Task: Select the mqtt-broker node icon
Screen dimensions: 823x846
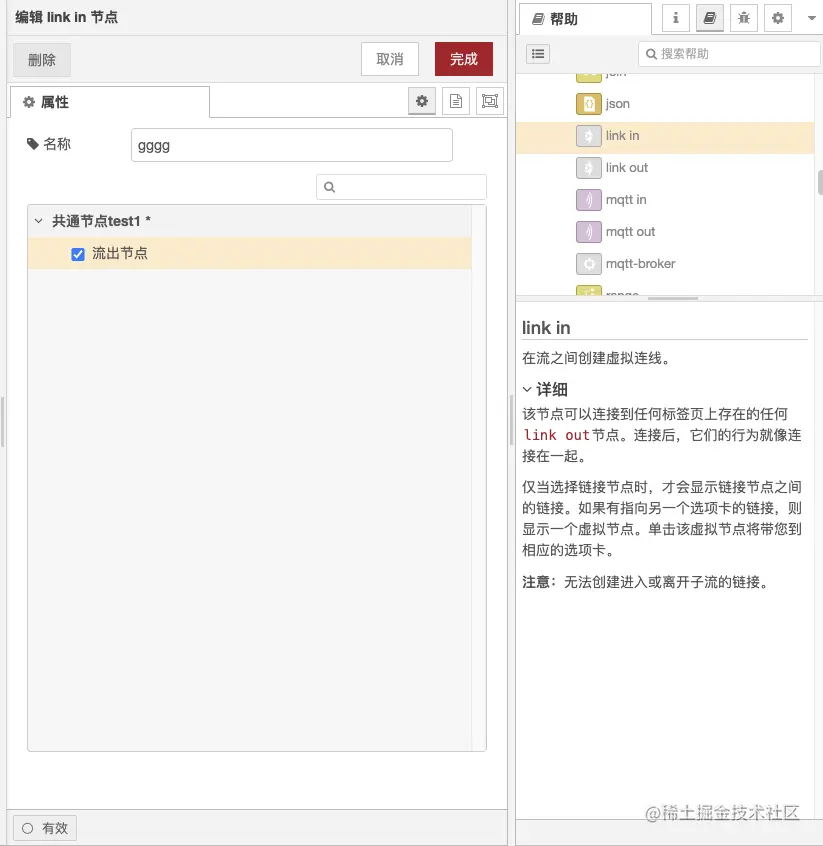Action: 589,264
